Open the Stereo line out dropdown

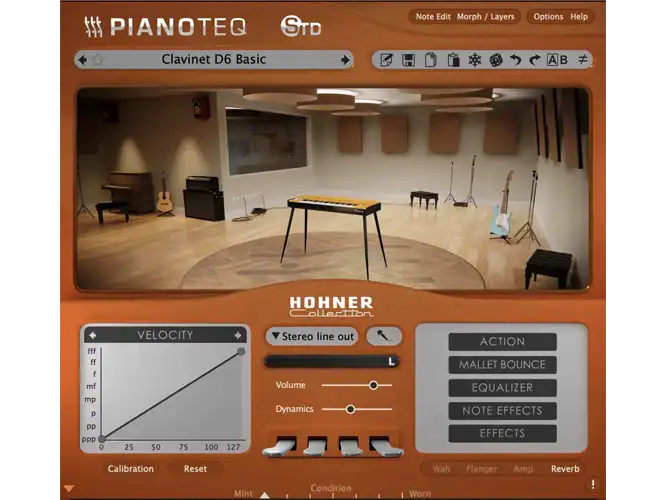(x=312, y=336)
